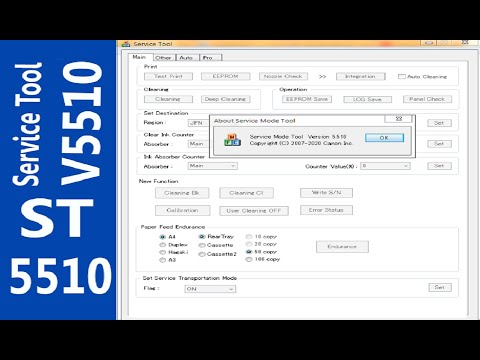Click OK in the About dialog
The height and width of the screenshot is (360, 480).
click(384, 138)
